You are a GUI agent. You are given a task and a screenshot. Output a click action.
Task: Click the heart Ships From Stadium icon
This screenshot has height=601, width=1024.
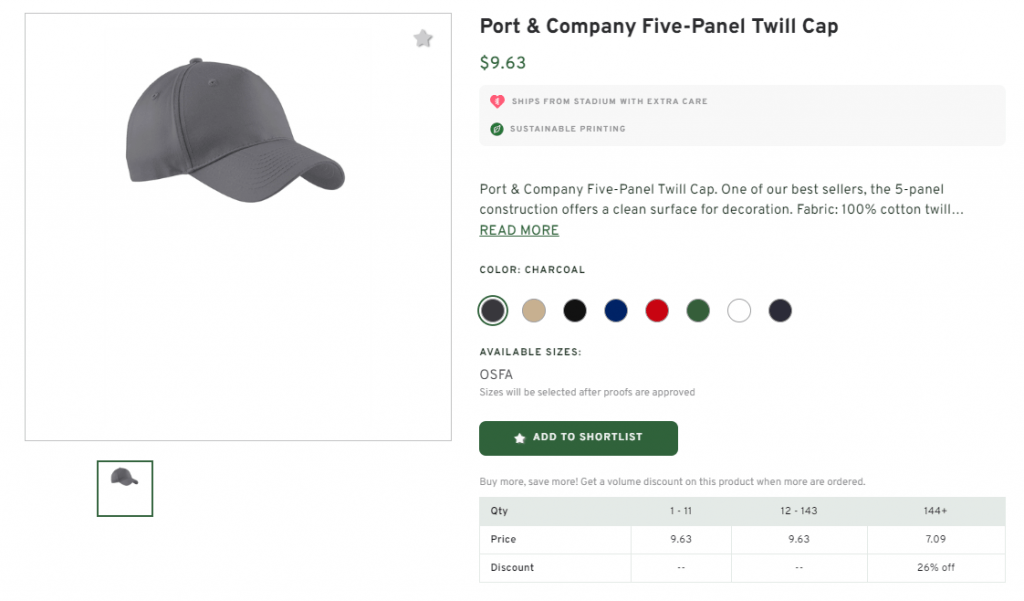[x=497, y=101]
